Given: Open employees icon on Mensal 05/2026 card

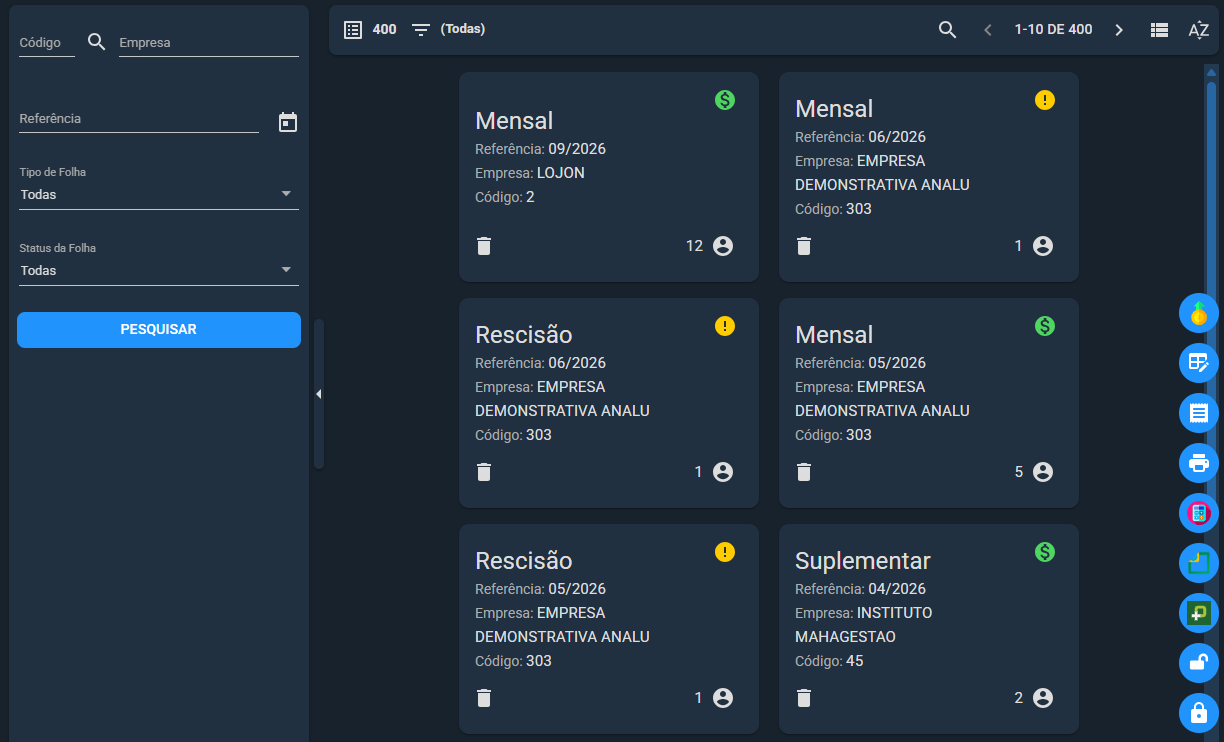Looking at the screenshot, I should click(x=1043, y=472).
